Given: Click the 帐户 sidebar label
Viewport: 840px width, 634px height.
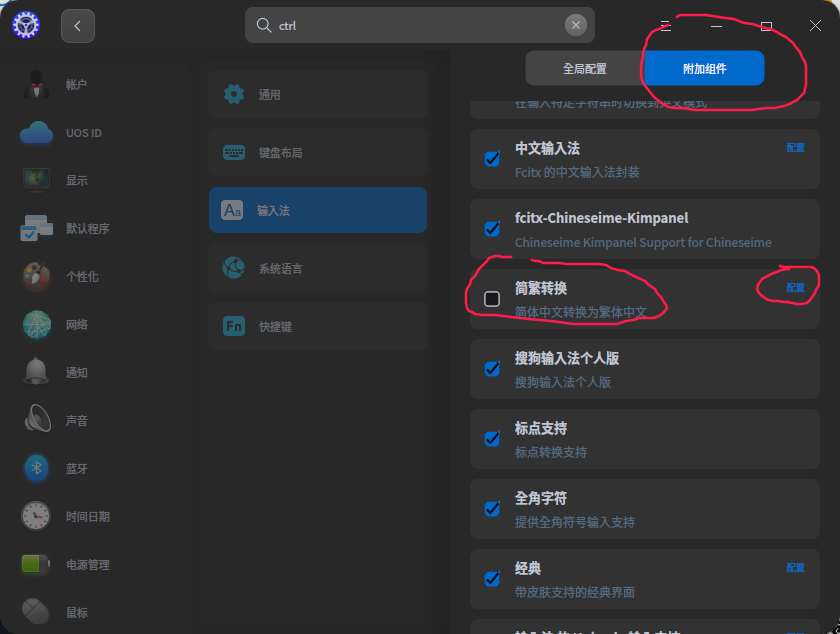Looking at the screenshot, I should [76, 85].
